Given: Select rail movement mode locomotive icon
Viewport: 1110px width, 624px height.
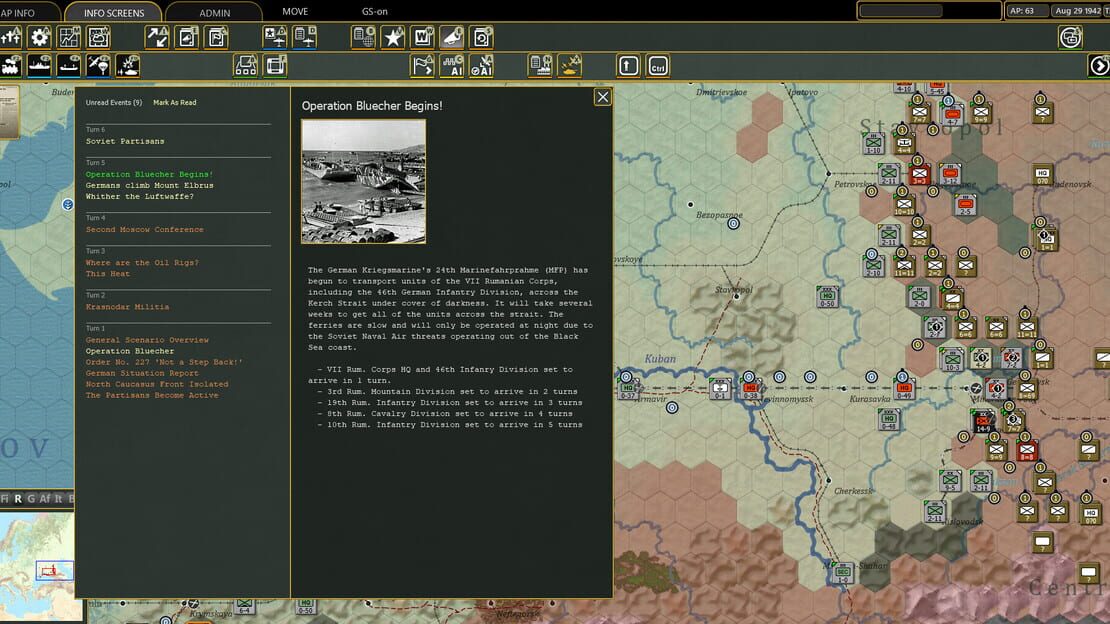Looking at the screenshot, I should [11, 66].
